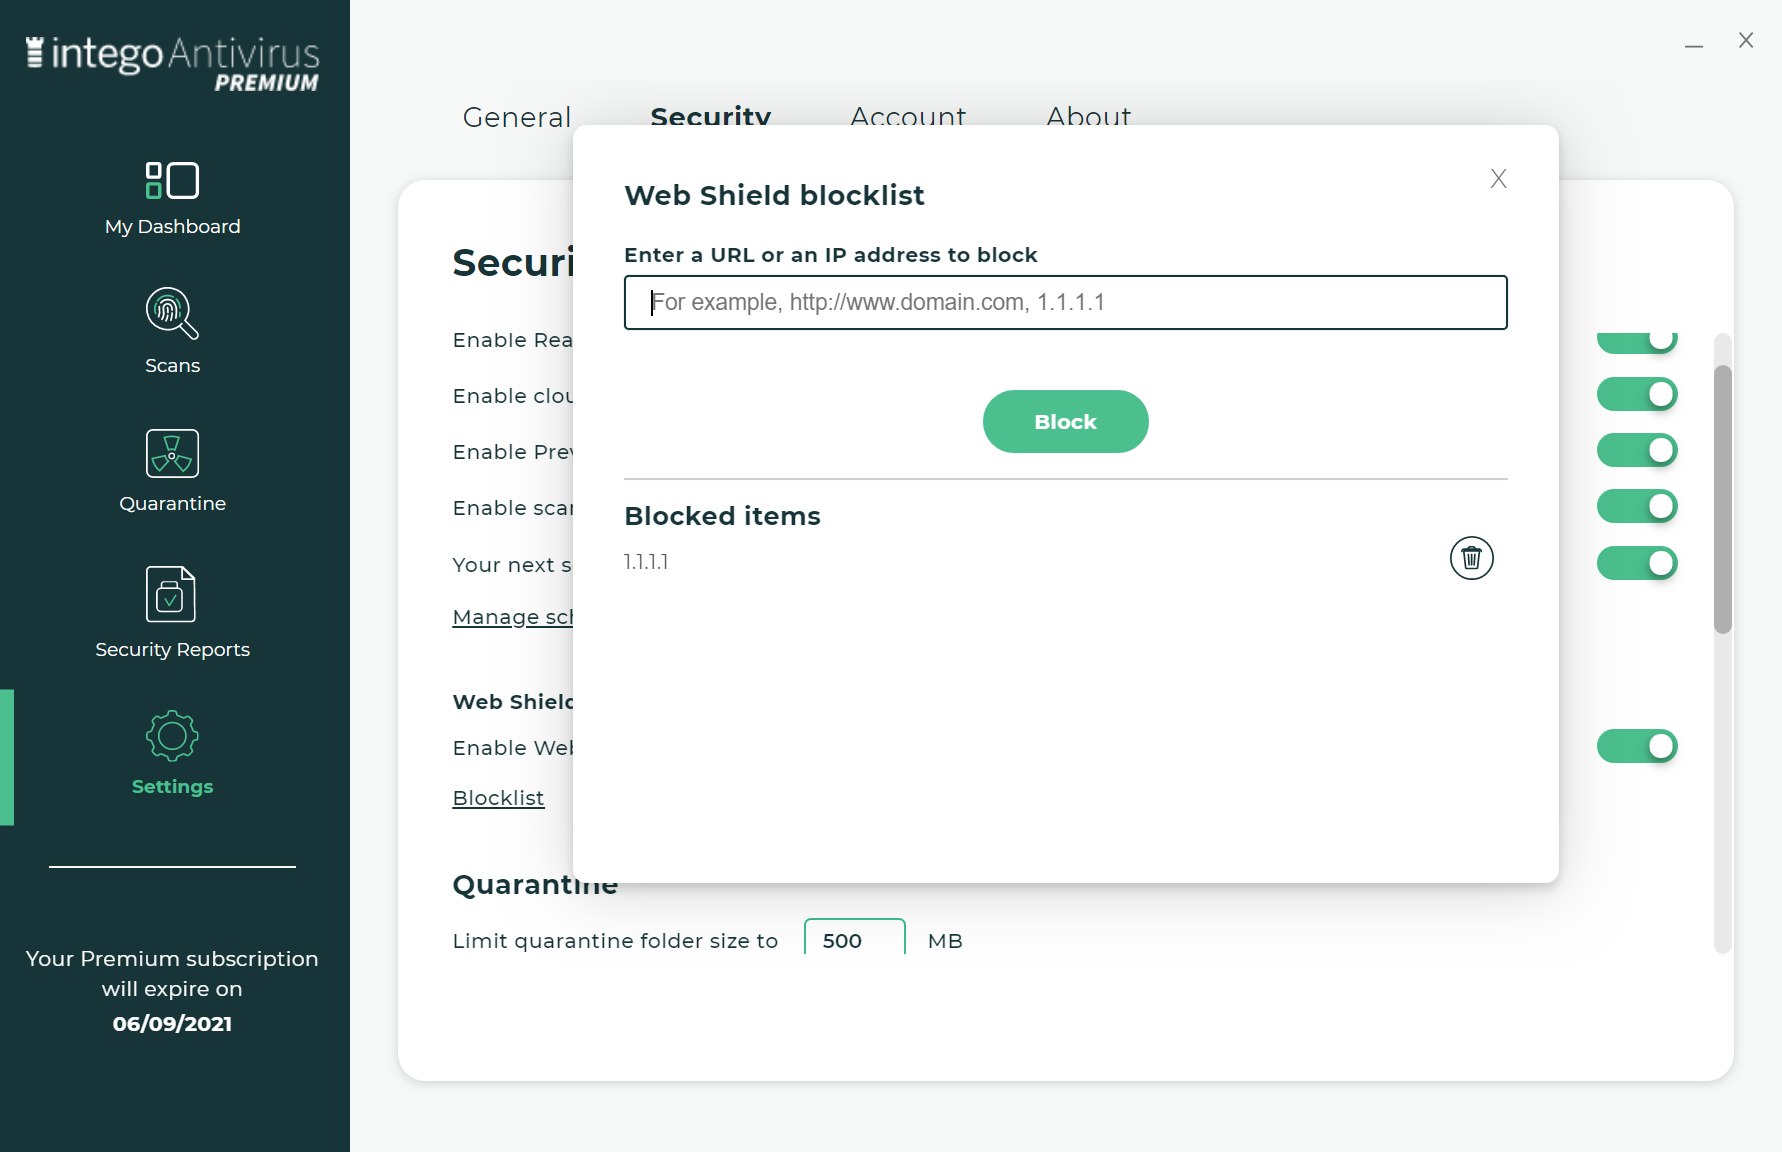The height and width of the screenshot is (1152, 1782).
Task: Click the Blocked items heading
Action: coord(722,516)
